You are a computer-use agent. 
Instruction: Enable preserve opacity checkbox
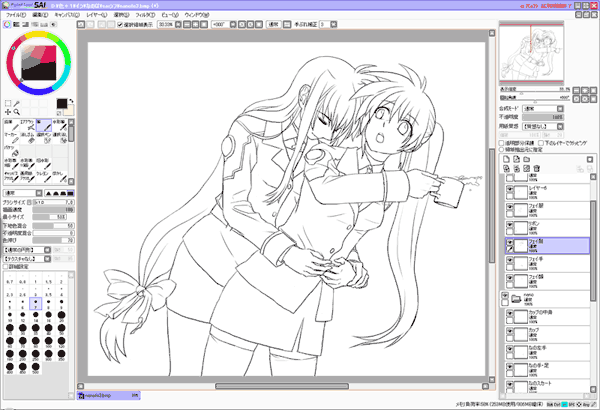click(x=501, y=143)
